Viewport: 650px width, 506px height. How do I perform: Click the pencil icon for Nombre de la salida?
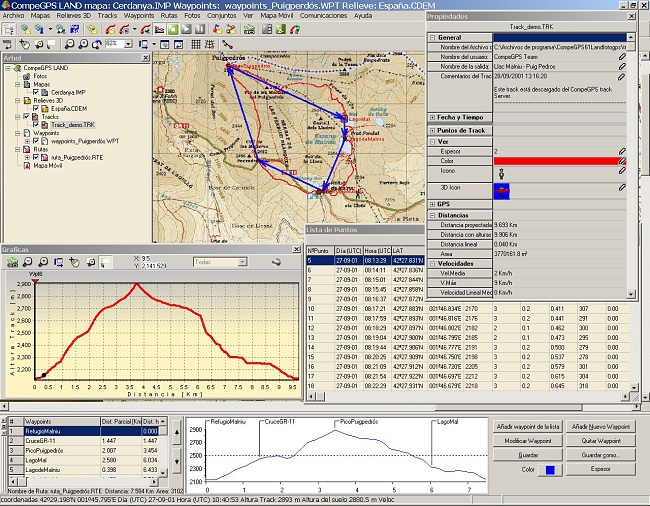click(622, 66)
